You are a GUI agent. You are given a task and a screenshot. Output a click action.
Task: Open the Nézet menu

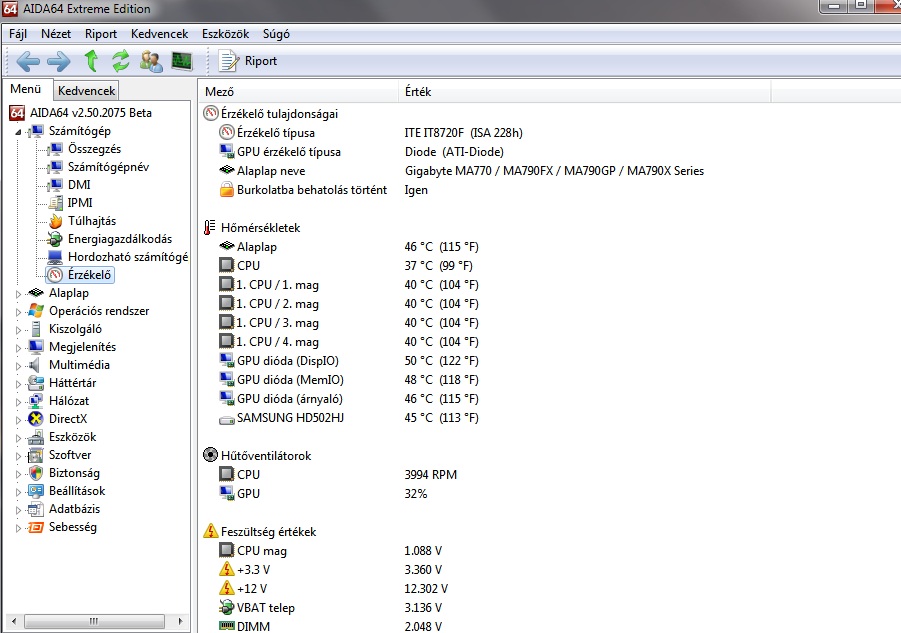click(56, 34)
